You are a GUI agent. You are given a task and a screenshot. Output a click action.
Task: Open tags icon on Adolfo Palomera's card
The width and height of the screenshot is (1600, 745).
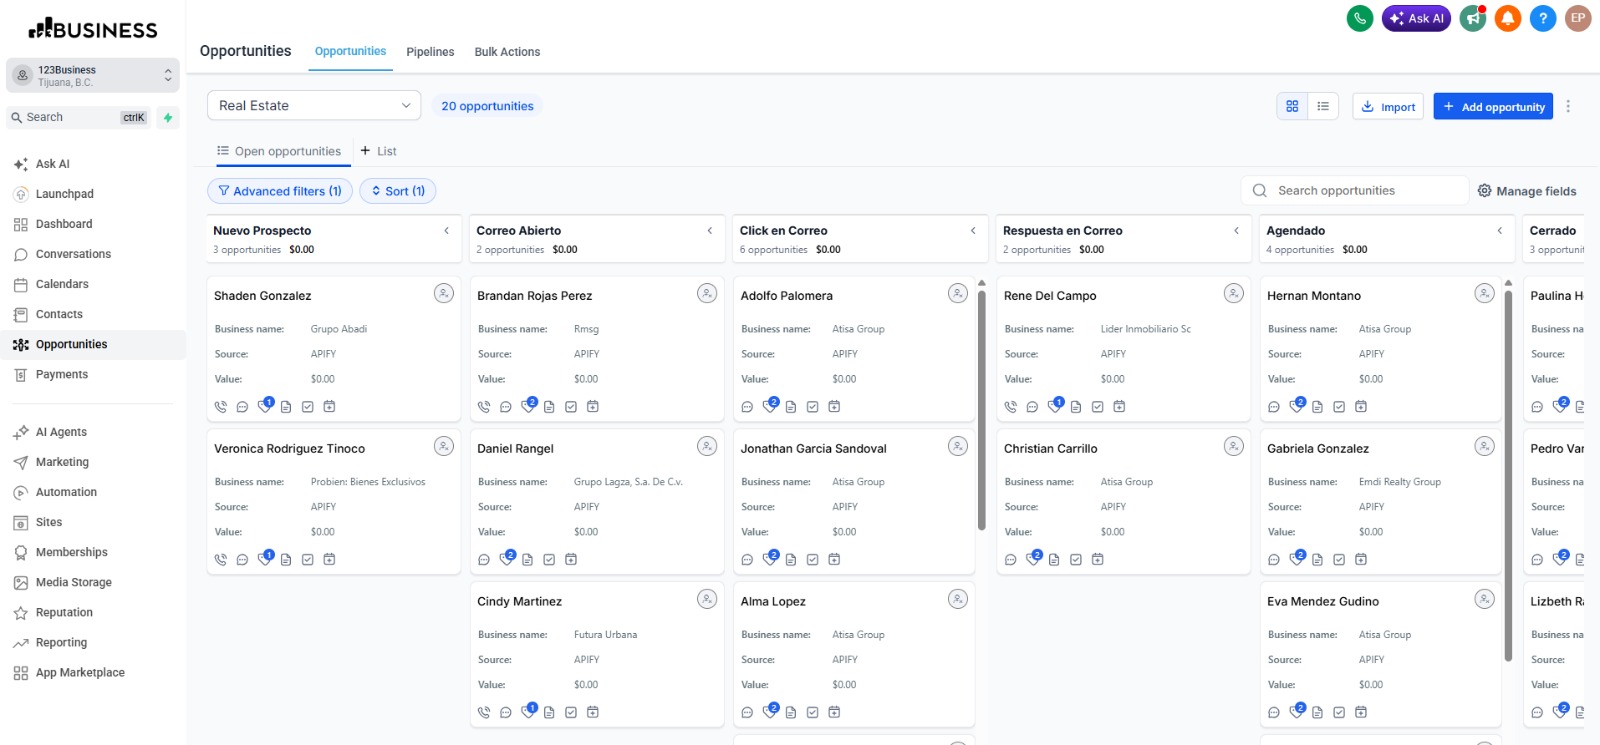pos(770,406)
